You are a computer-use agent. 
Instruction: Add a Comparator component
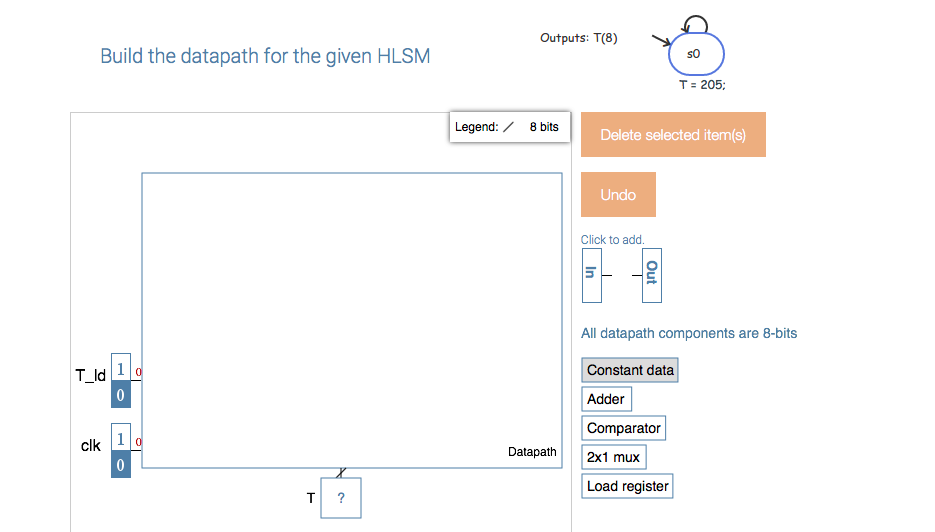623,428
